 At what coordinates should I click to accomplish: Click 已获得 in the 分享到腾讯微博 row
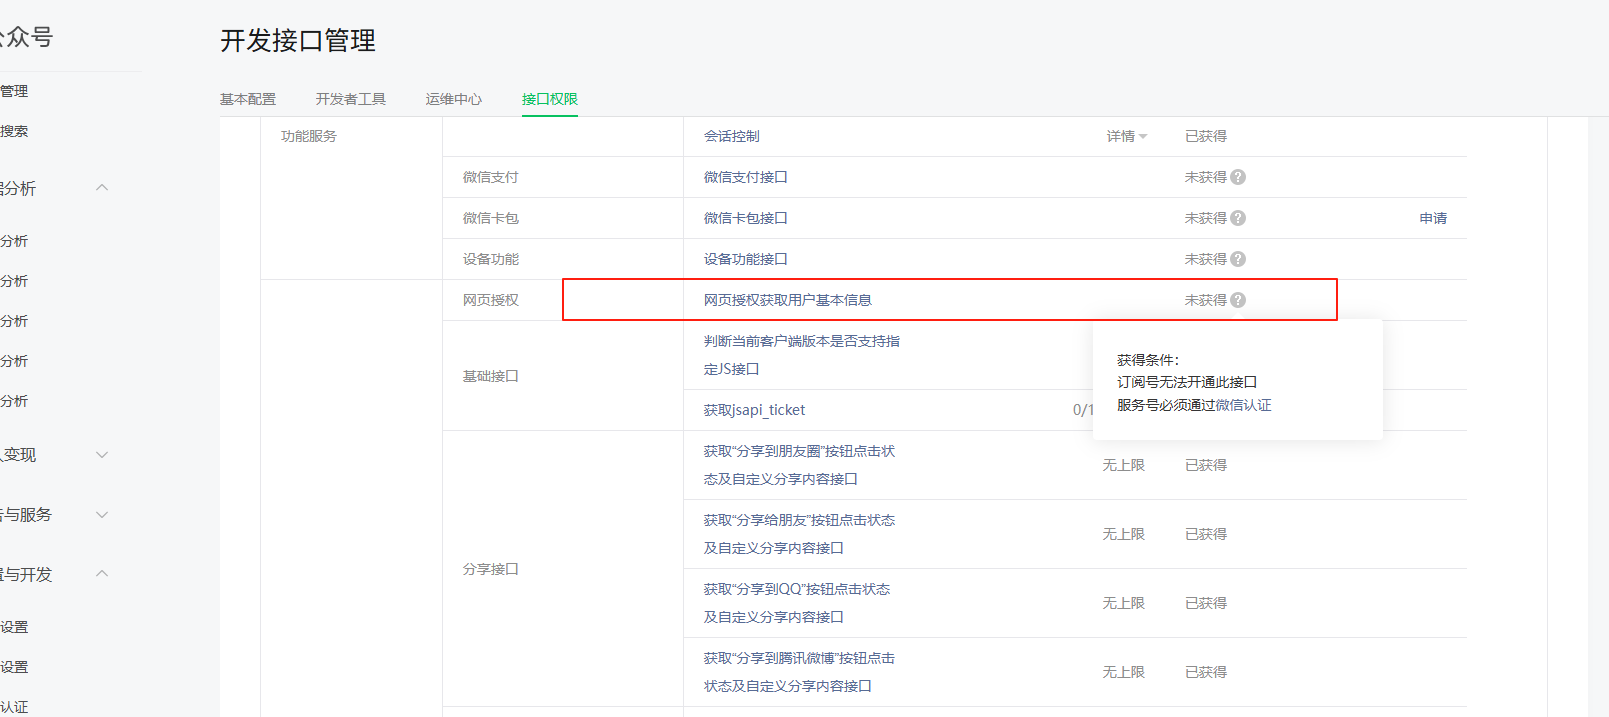pyautogui.click(x=1206, y=672)
